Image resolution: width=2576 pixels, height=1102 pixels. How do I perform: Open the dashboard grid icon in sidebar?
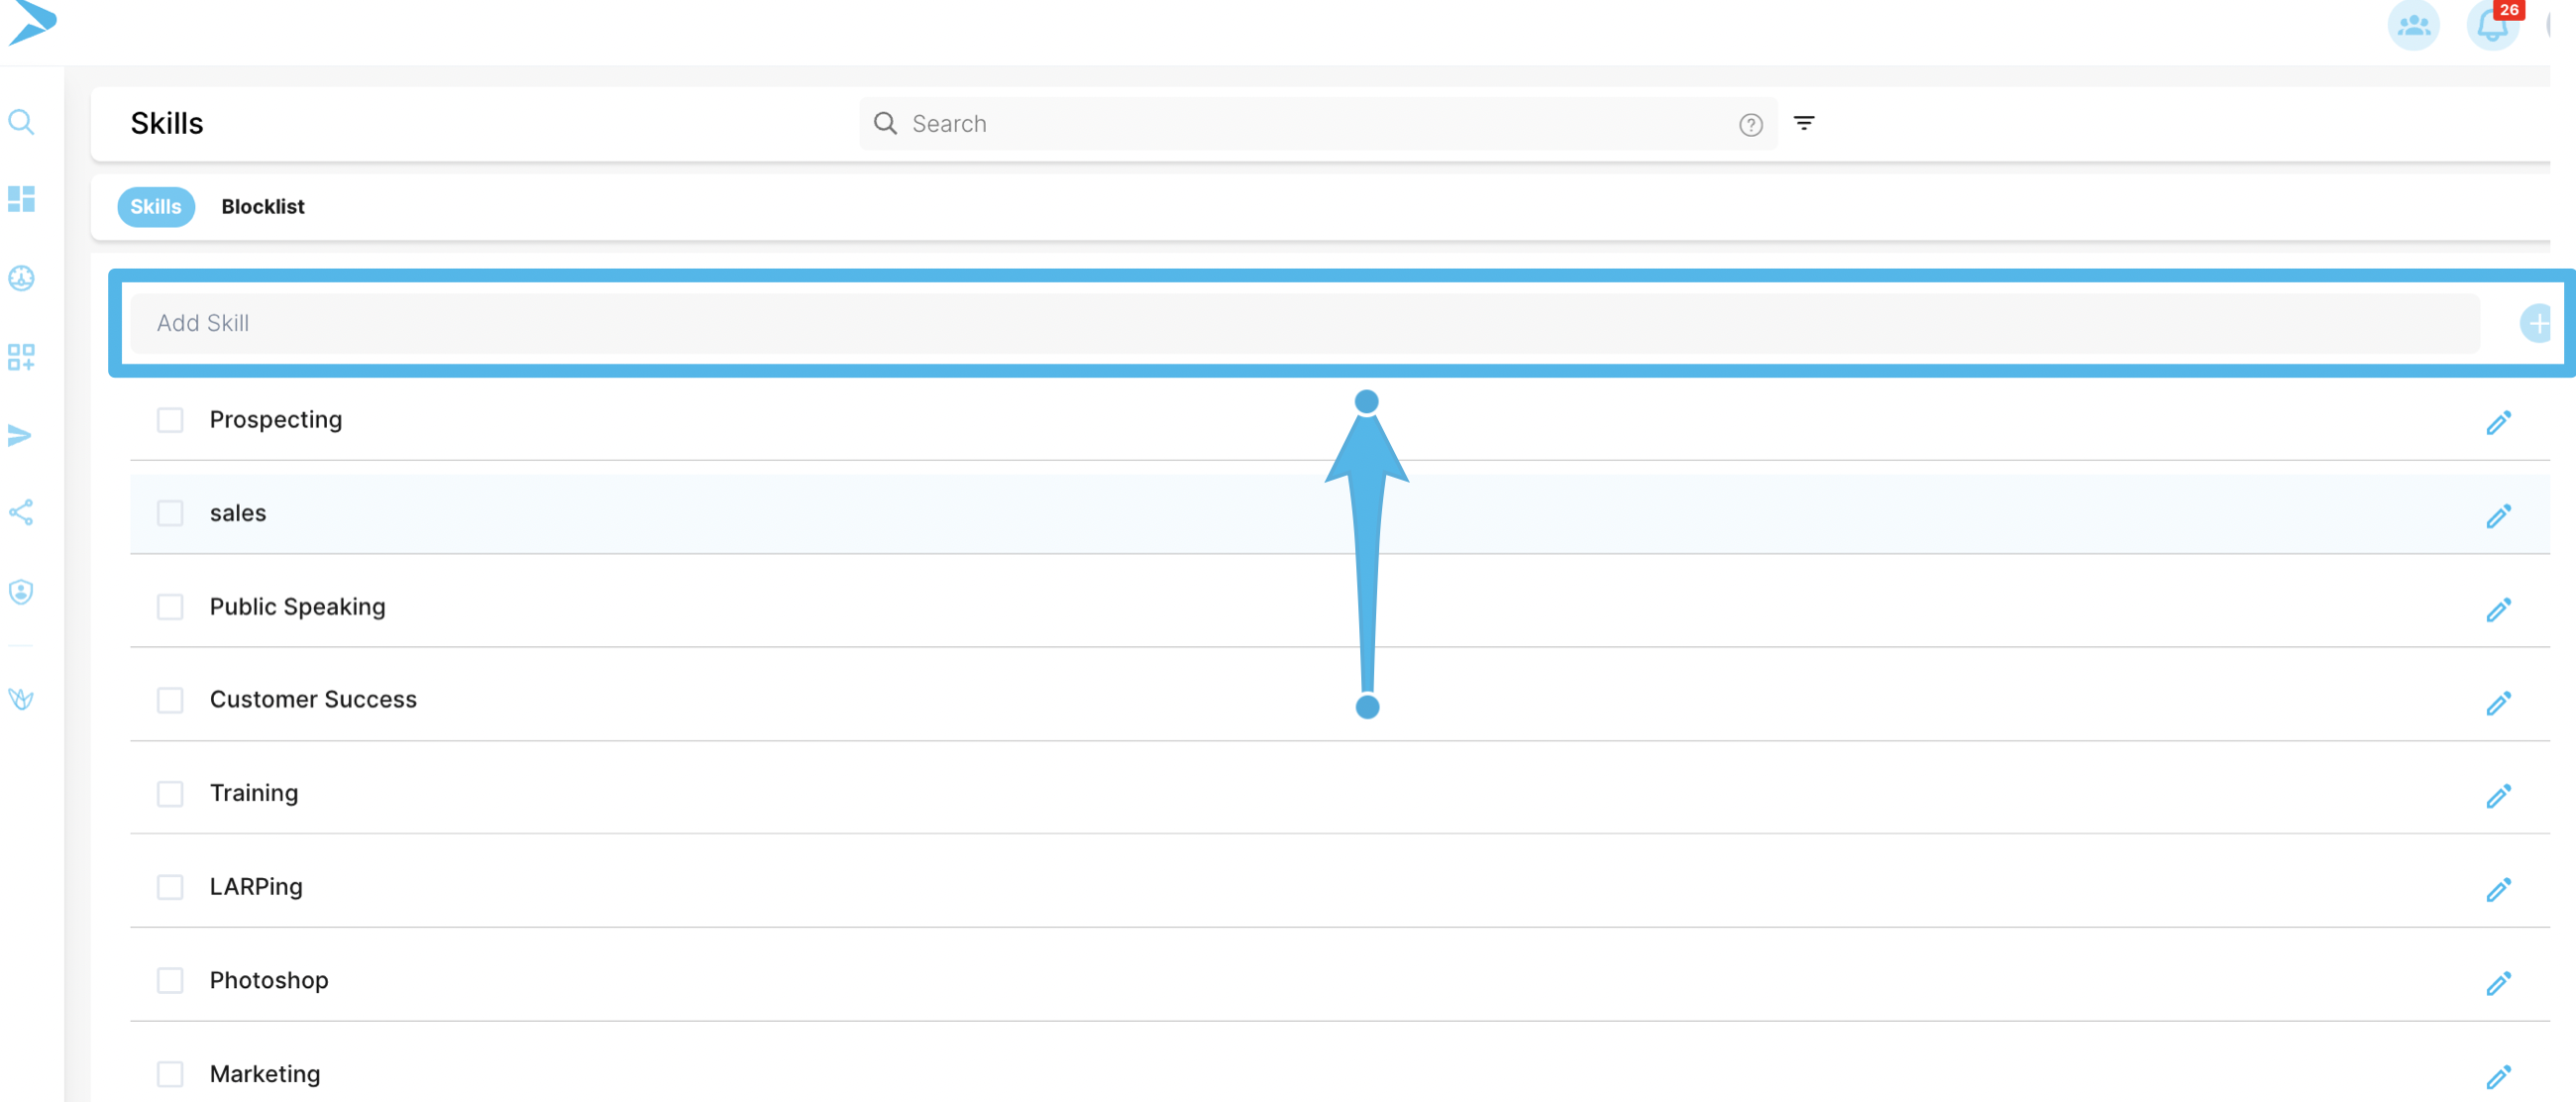point(21,199)
